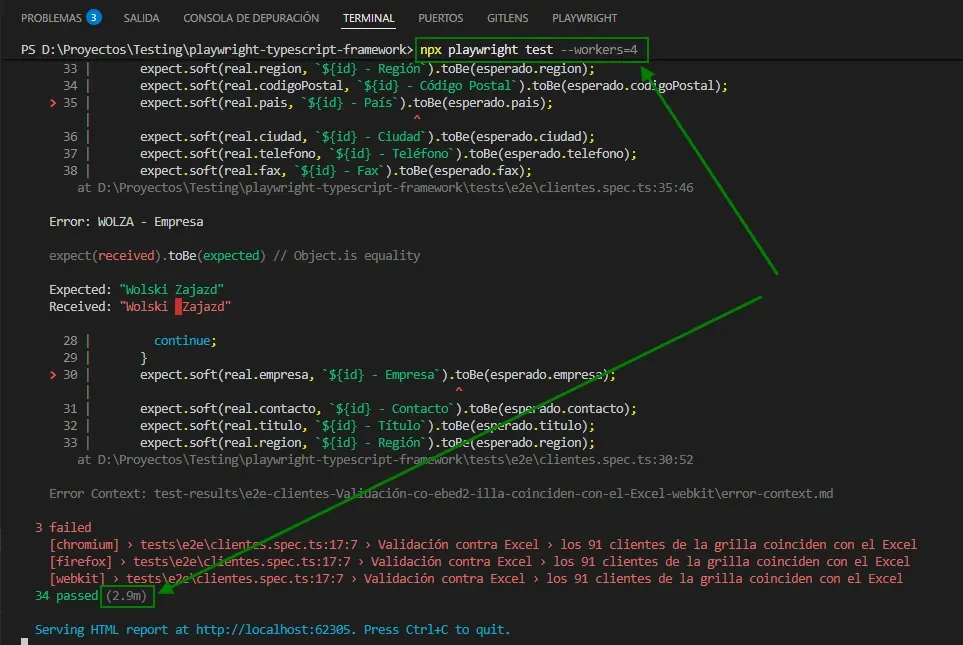Click the red error marker beside line 35
Screen dimensions: 963x645
tap(53, 103)
